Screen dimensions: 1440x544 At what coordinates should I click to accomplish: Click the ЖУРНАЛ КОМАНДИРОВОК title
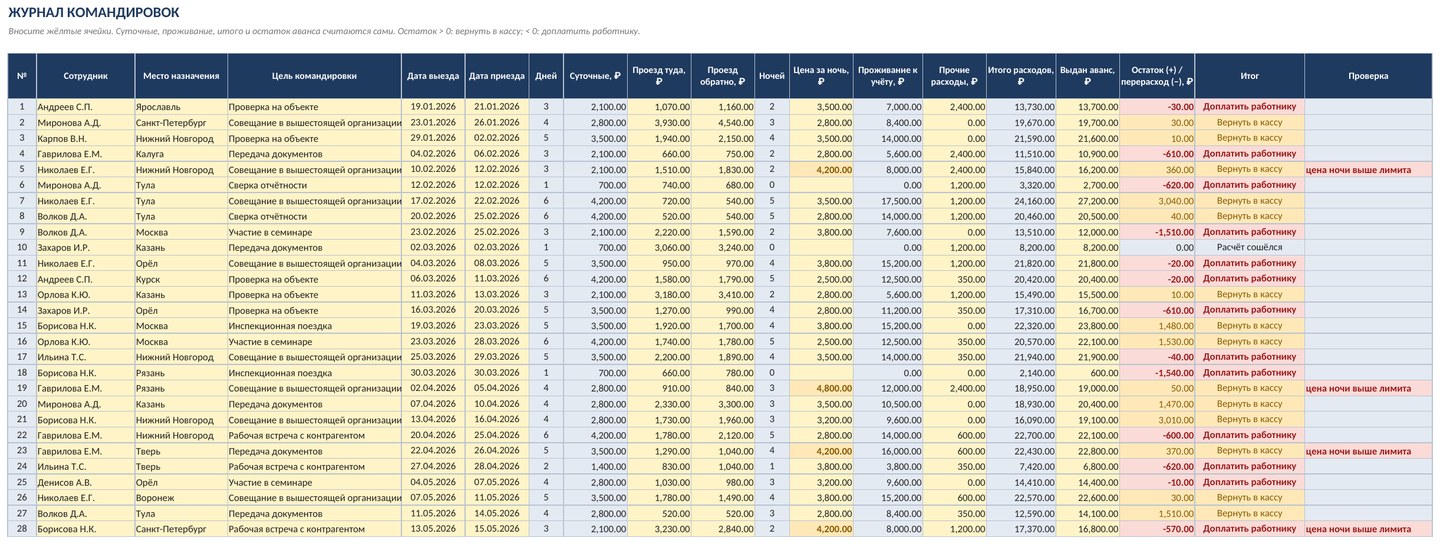coord(94,12)
